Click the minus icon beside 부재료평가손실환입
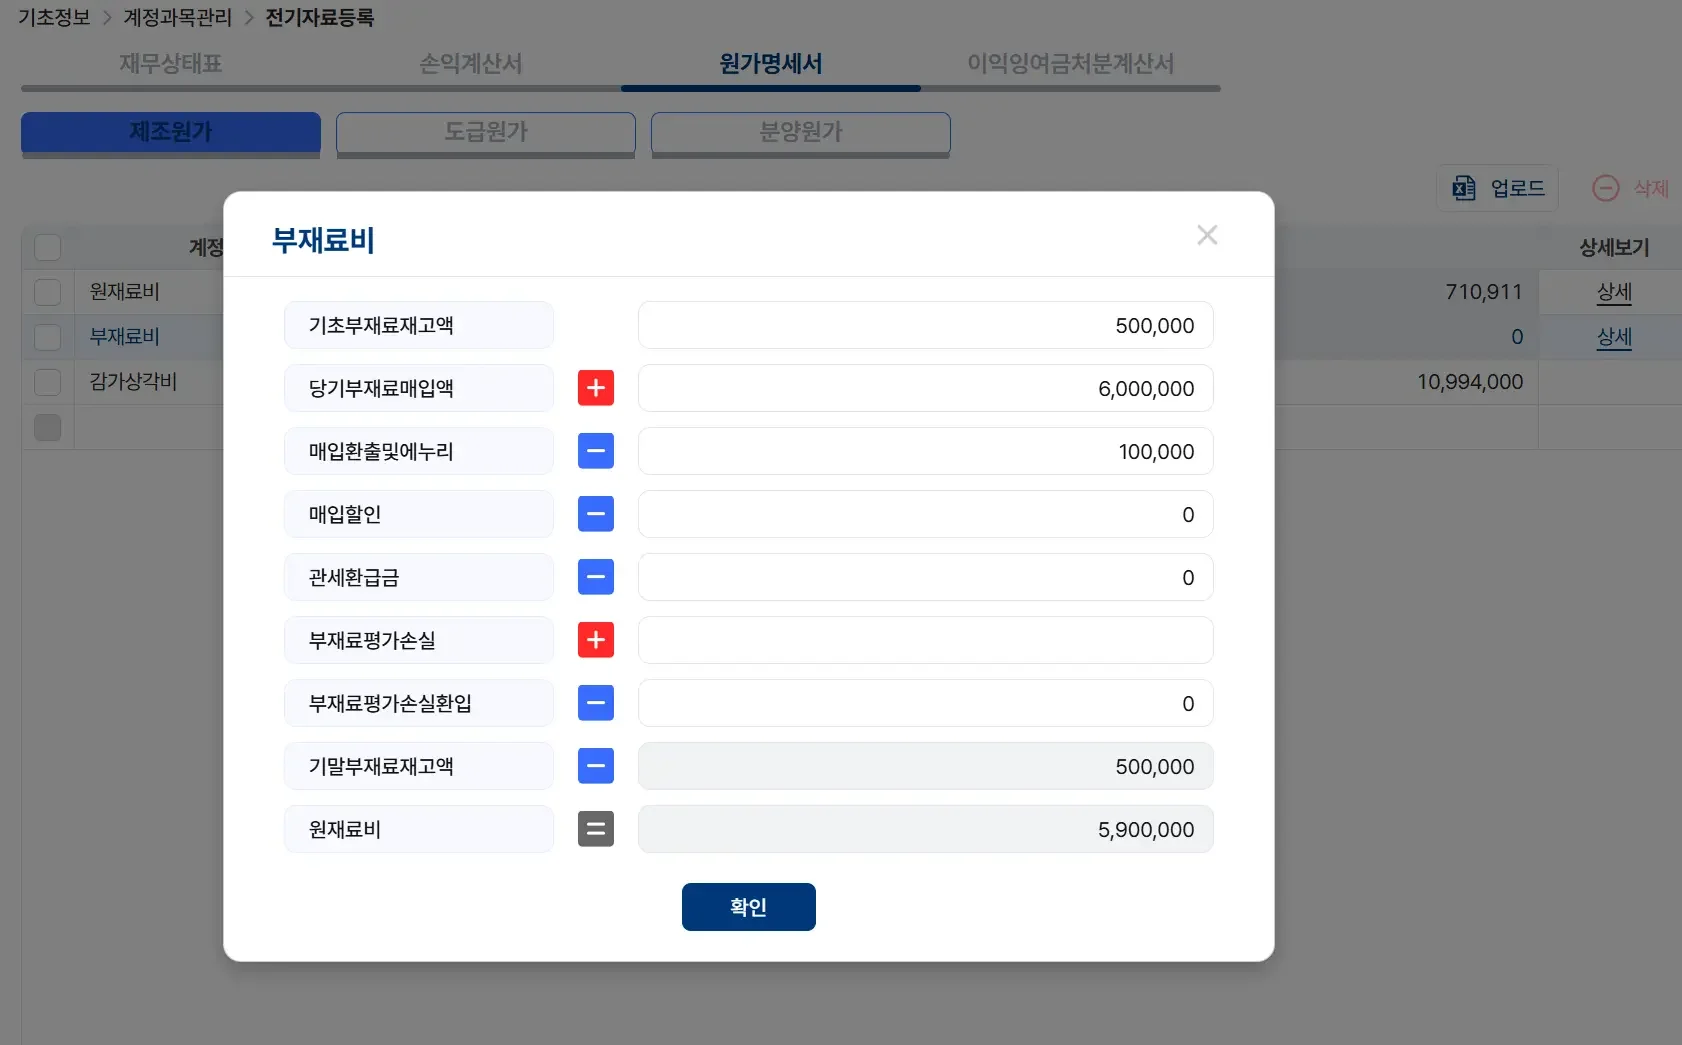This screenshot has width=1682, height=1045. [595, 703]
